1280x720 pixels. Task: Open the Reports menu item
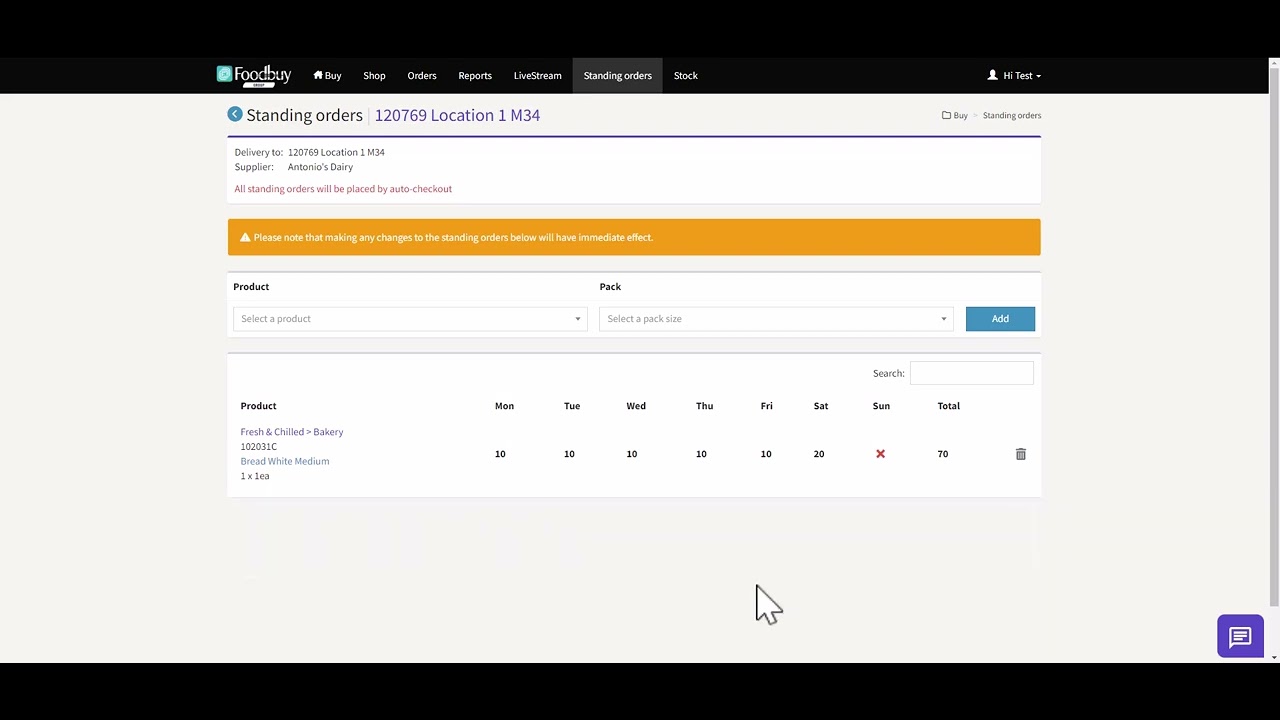click(475, 76)
